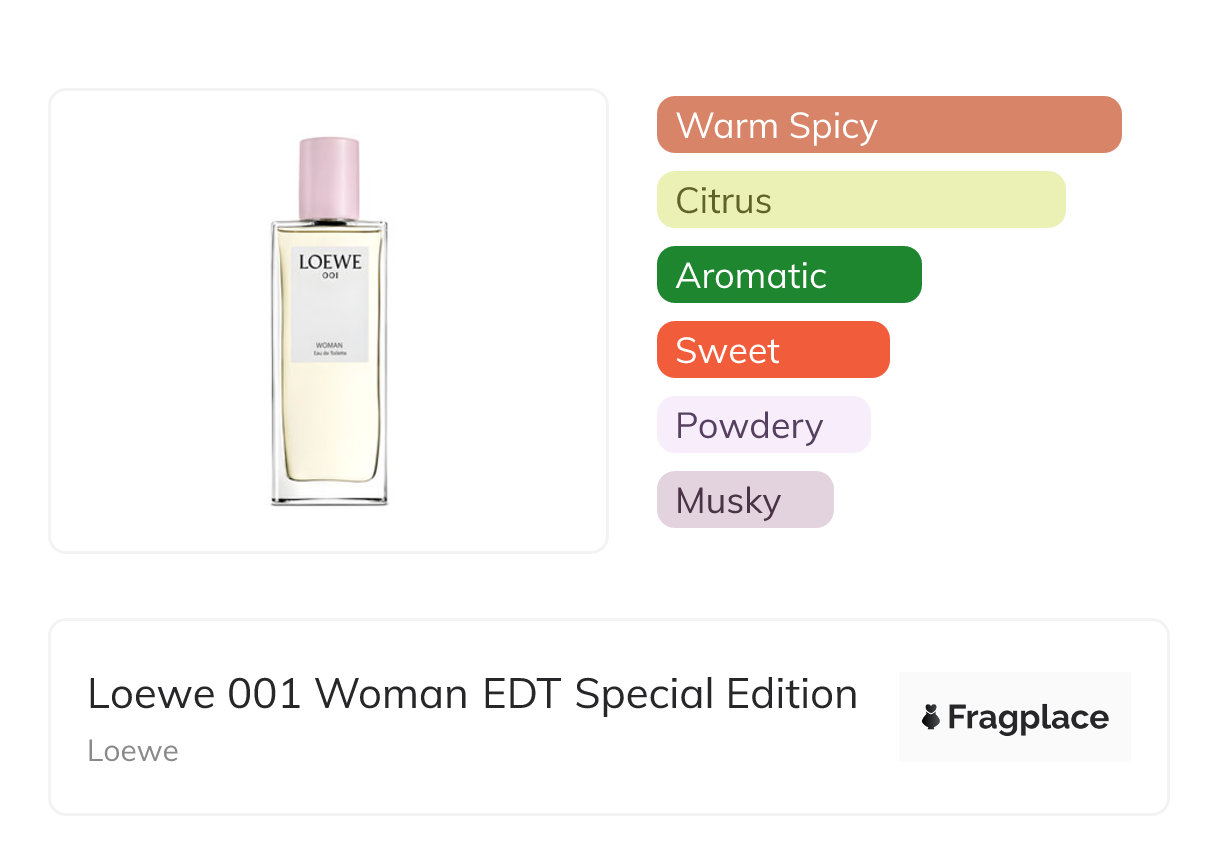Select the Citrus accord bar

tap(860, 200)
